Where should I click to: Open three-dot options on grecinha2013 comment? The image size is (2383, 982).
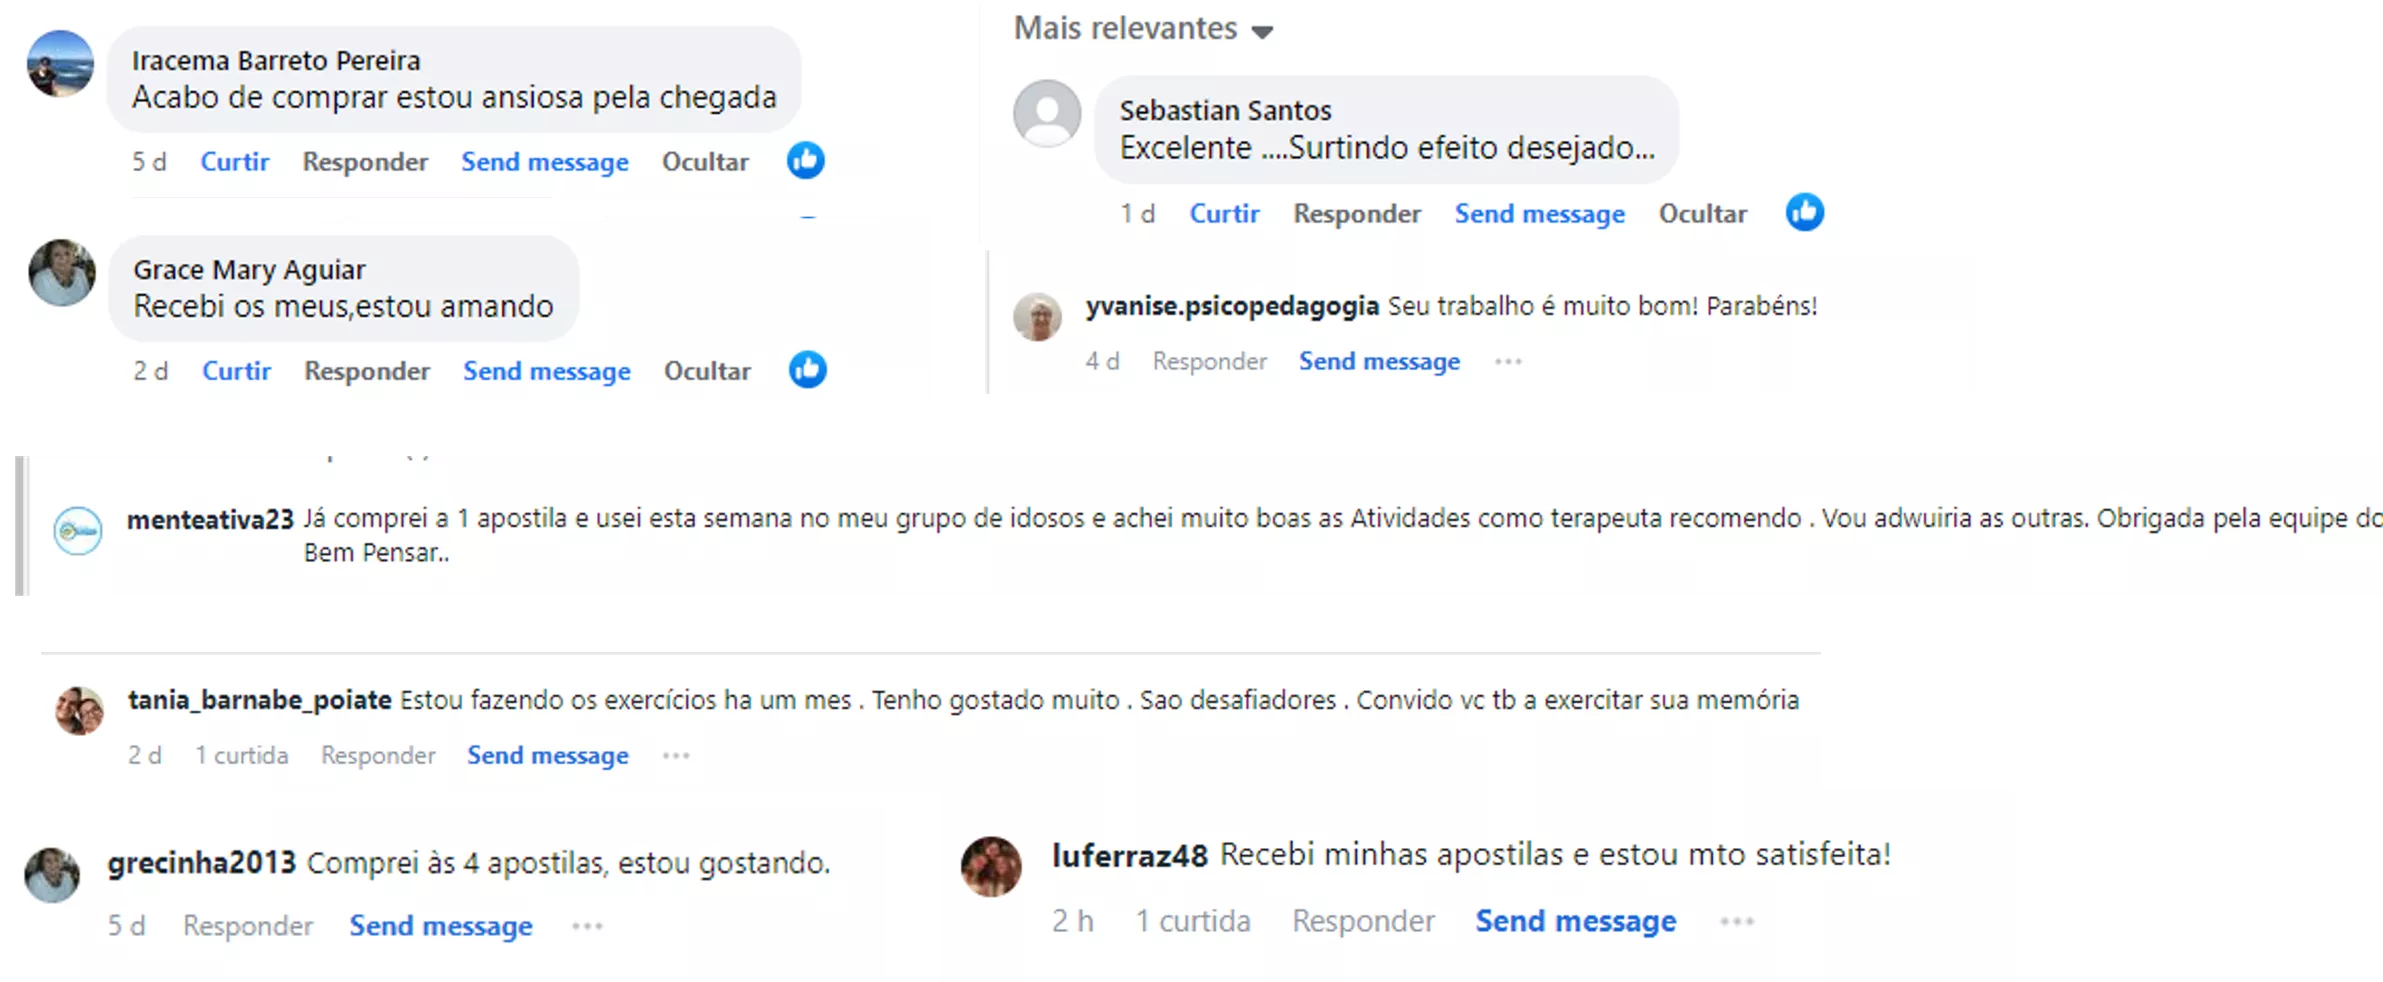pos(587,926)
